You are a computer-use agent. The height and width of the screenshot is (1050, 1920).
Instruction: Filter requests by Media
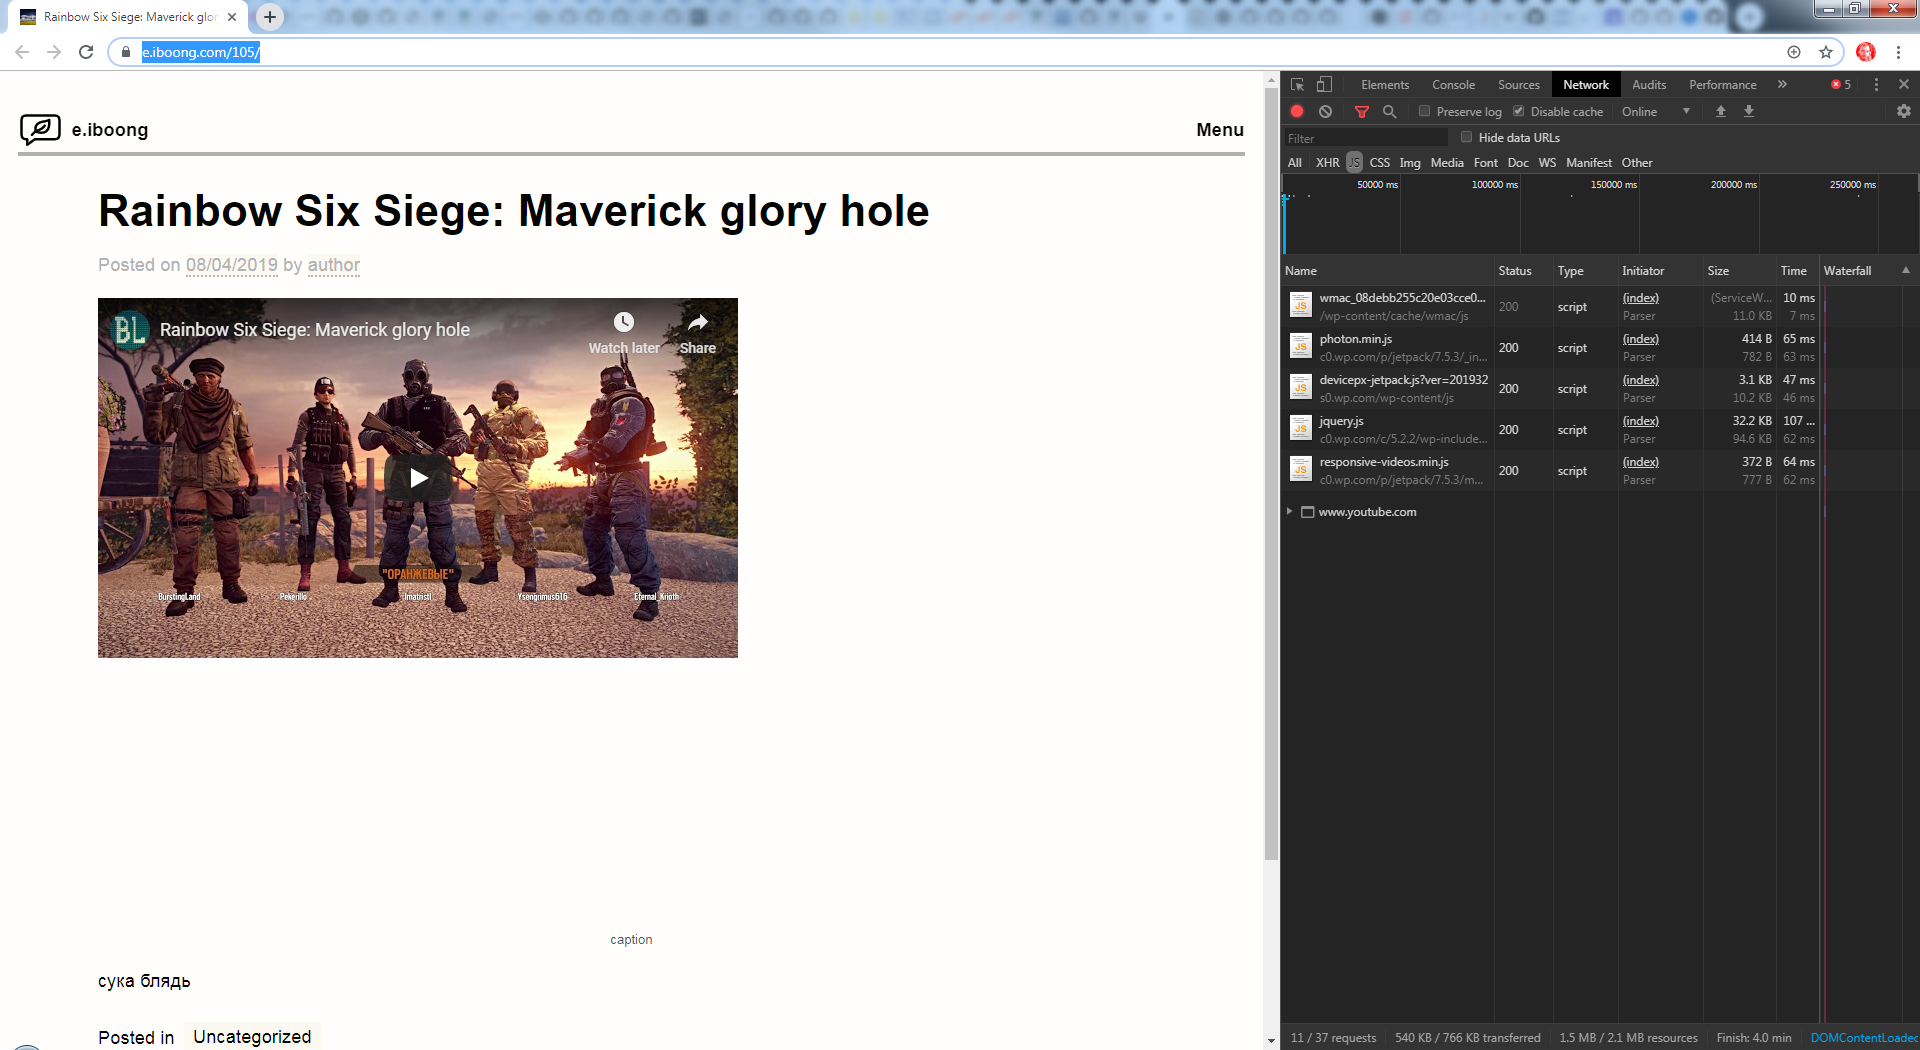[x=1447, y=162]
